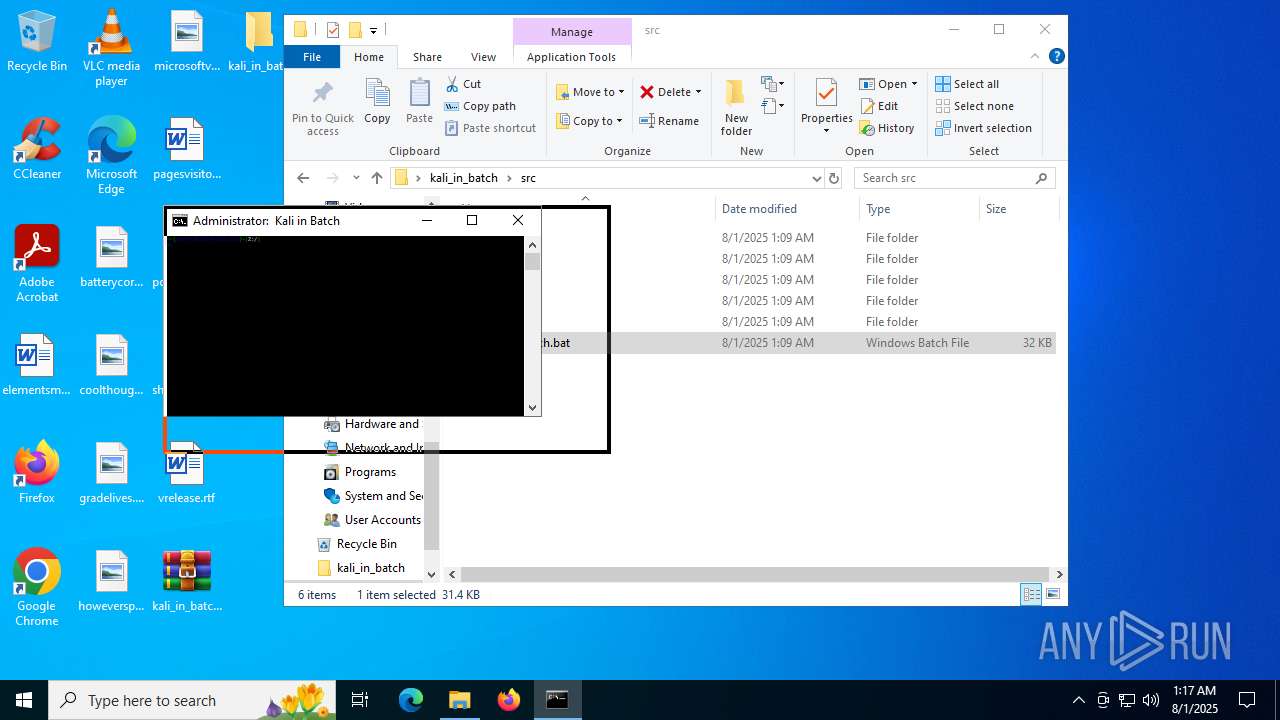Expand the Open button dropdown

pyautogui.click(x=913, y=84)
